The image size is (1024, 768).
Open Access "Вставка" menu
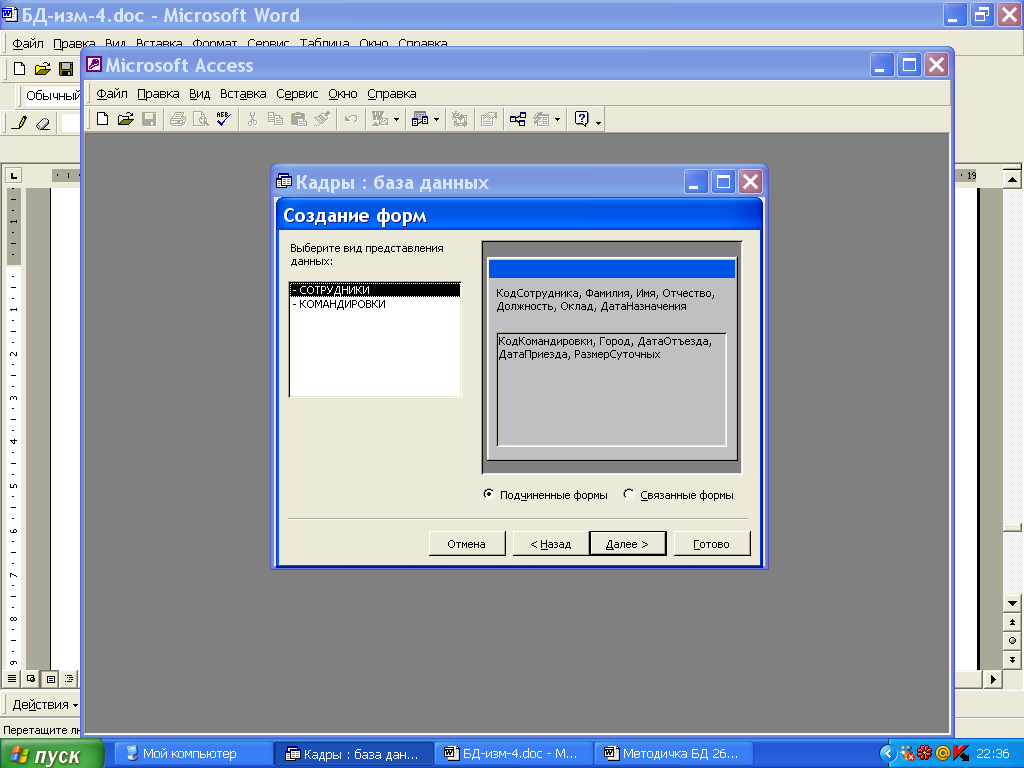coord(243,93)
